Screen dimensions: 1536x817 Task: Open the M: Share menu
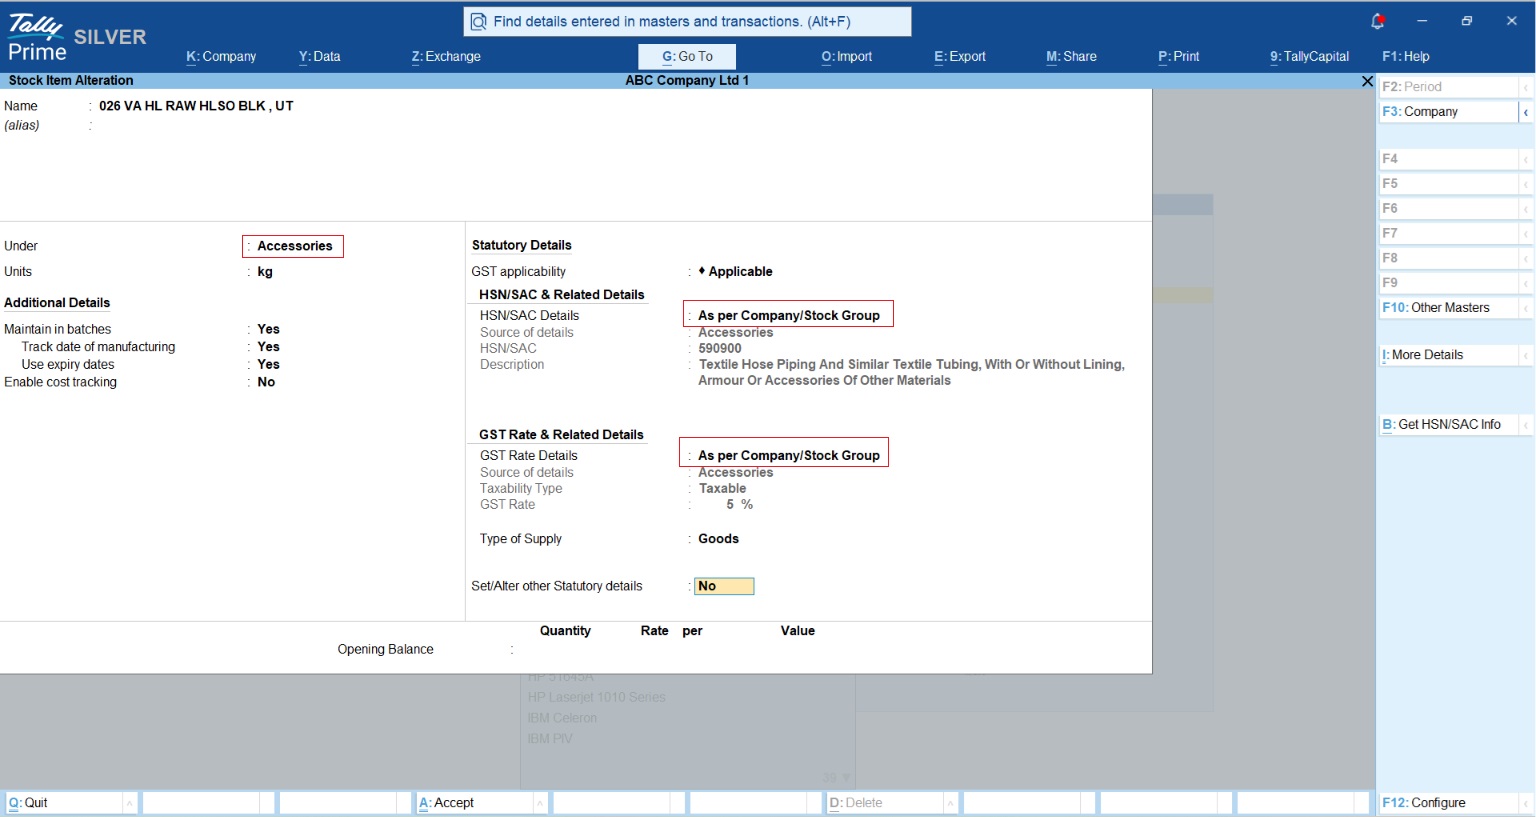point(1071,56)
